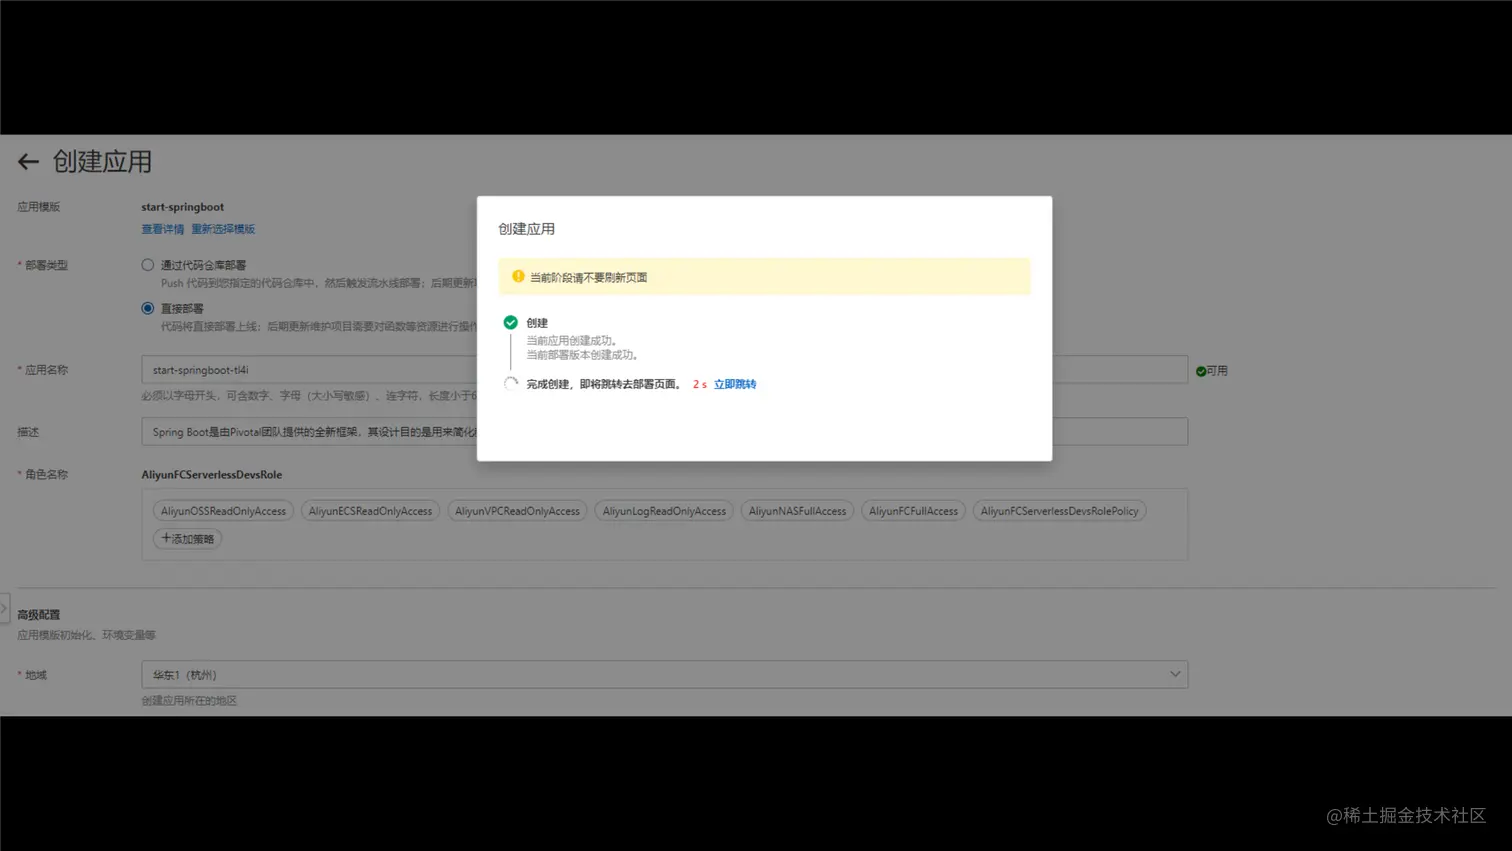Click the loading spinner beside 完成创建
1512x851 pixels.
511,383
